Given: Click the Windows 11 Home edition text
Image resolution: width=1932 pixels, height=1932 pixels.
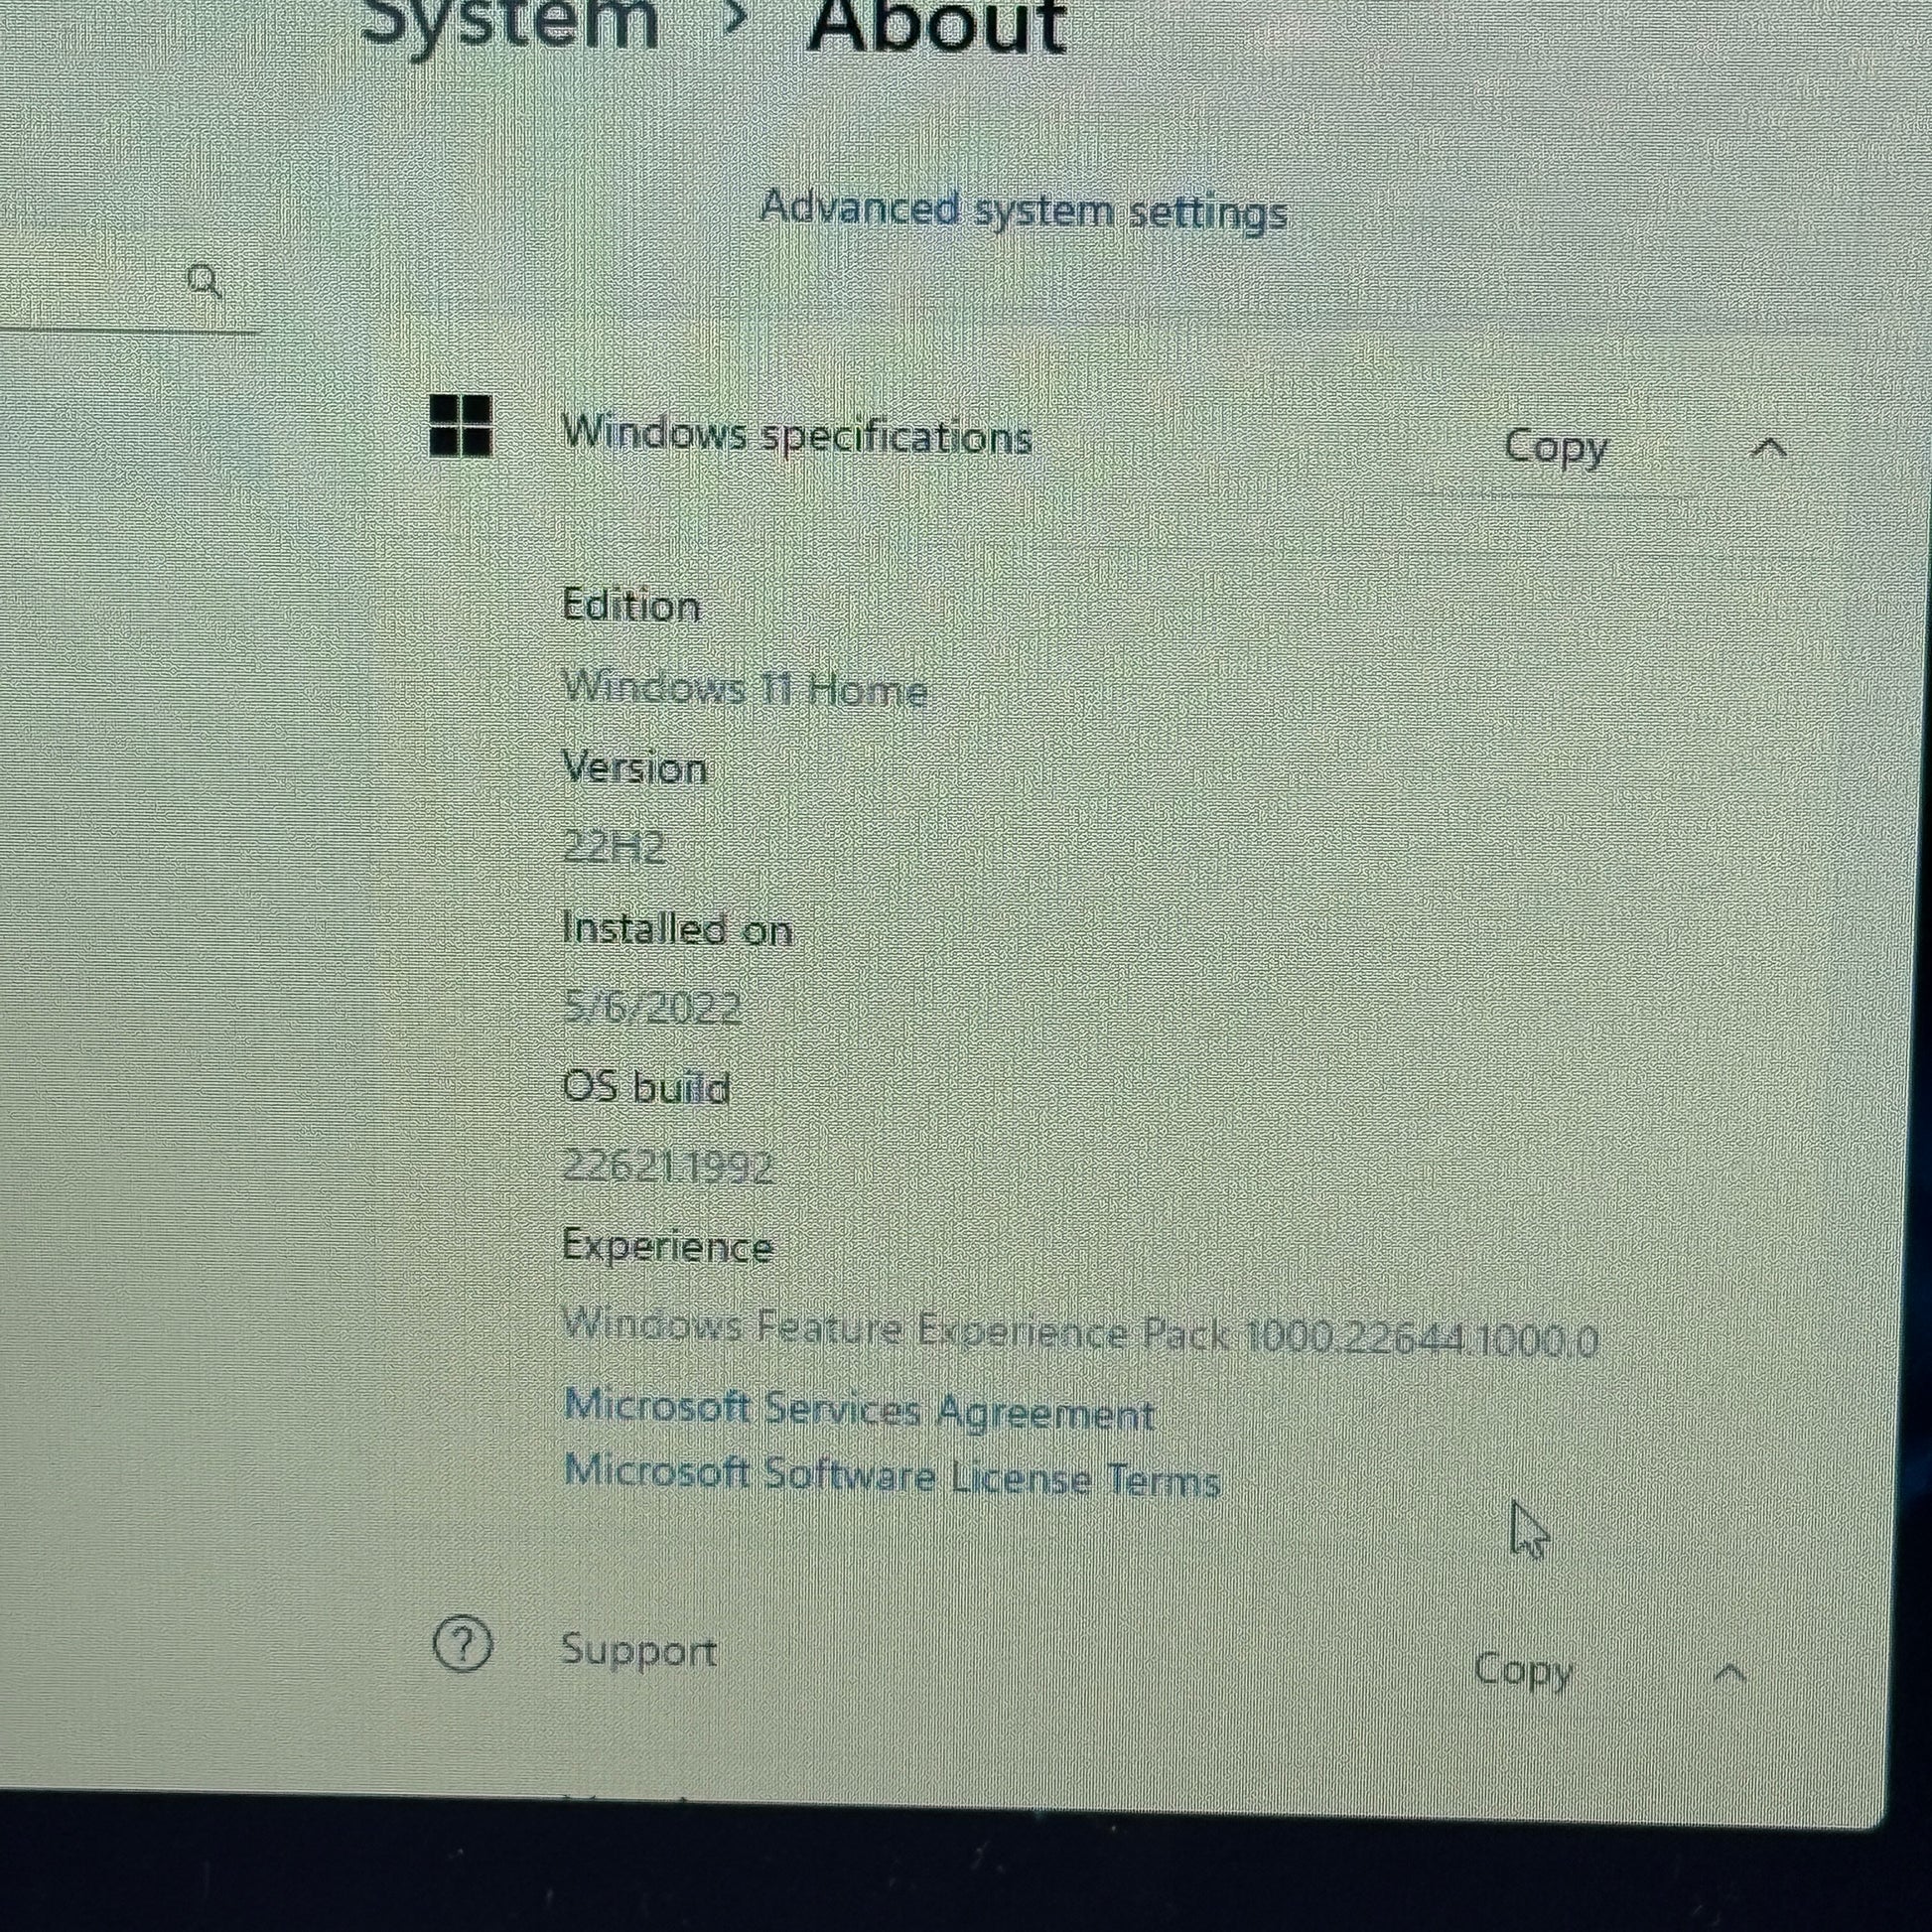Looking at the screenshot, I should [744, 689].
